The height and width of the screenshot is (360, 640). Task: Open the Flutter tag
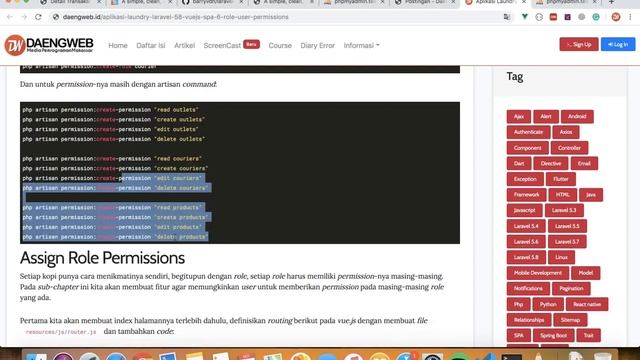(561, 179)
